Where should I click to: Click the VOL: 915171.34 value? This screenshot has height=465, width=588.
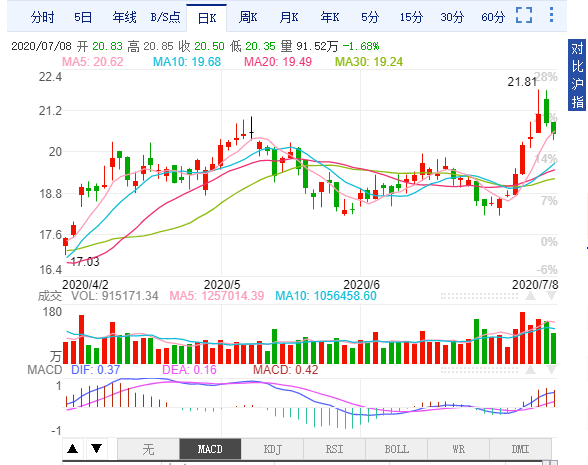tap(115, 296)
